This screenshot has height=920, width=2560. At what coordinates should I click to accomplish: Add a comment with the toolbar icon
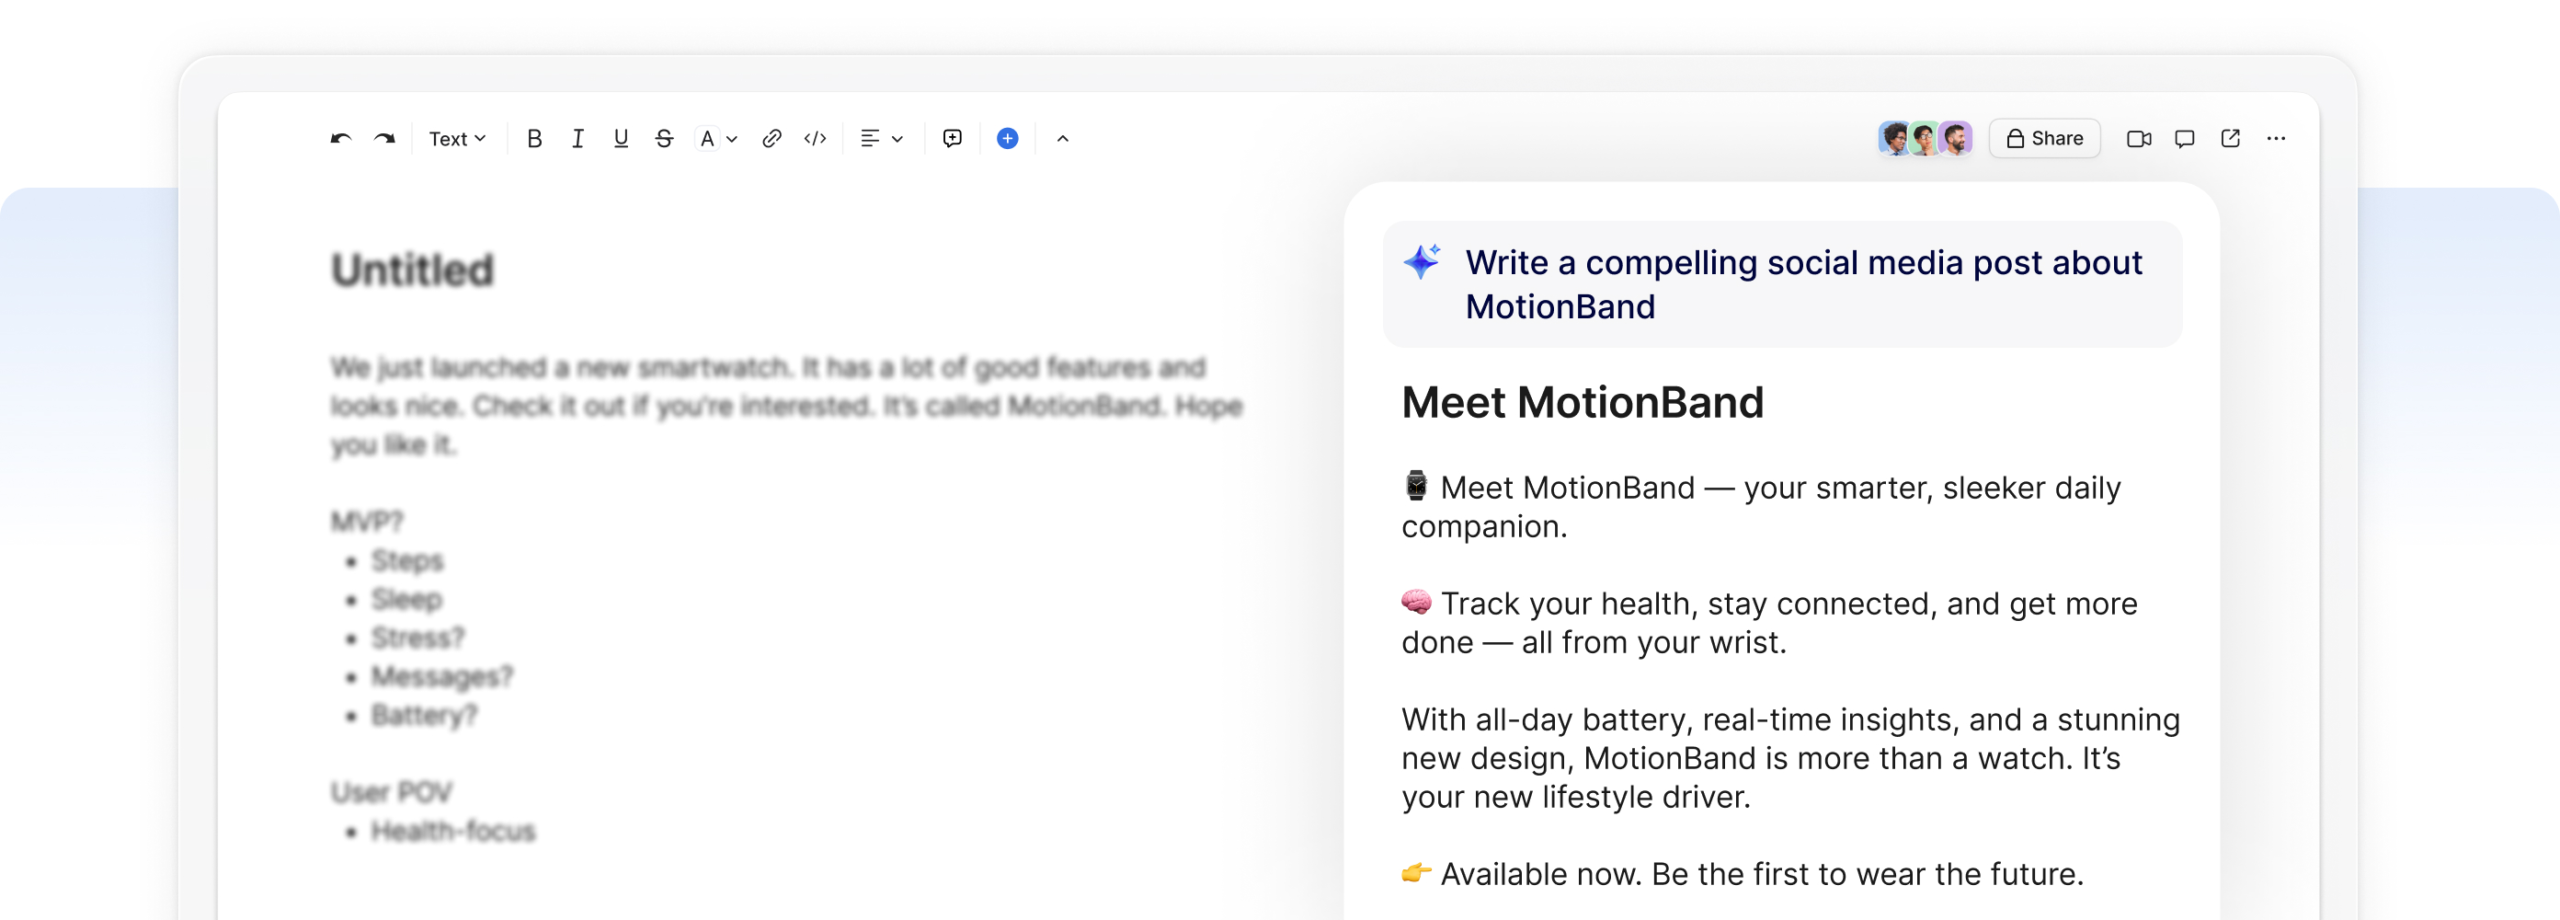pos(952,139)
